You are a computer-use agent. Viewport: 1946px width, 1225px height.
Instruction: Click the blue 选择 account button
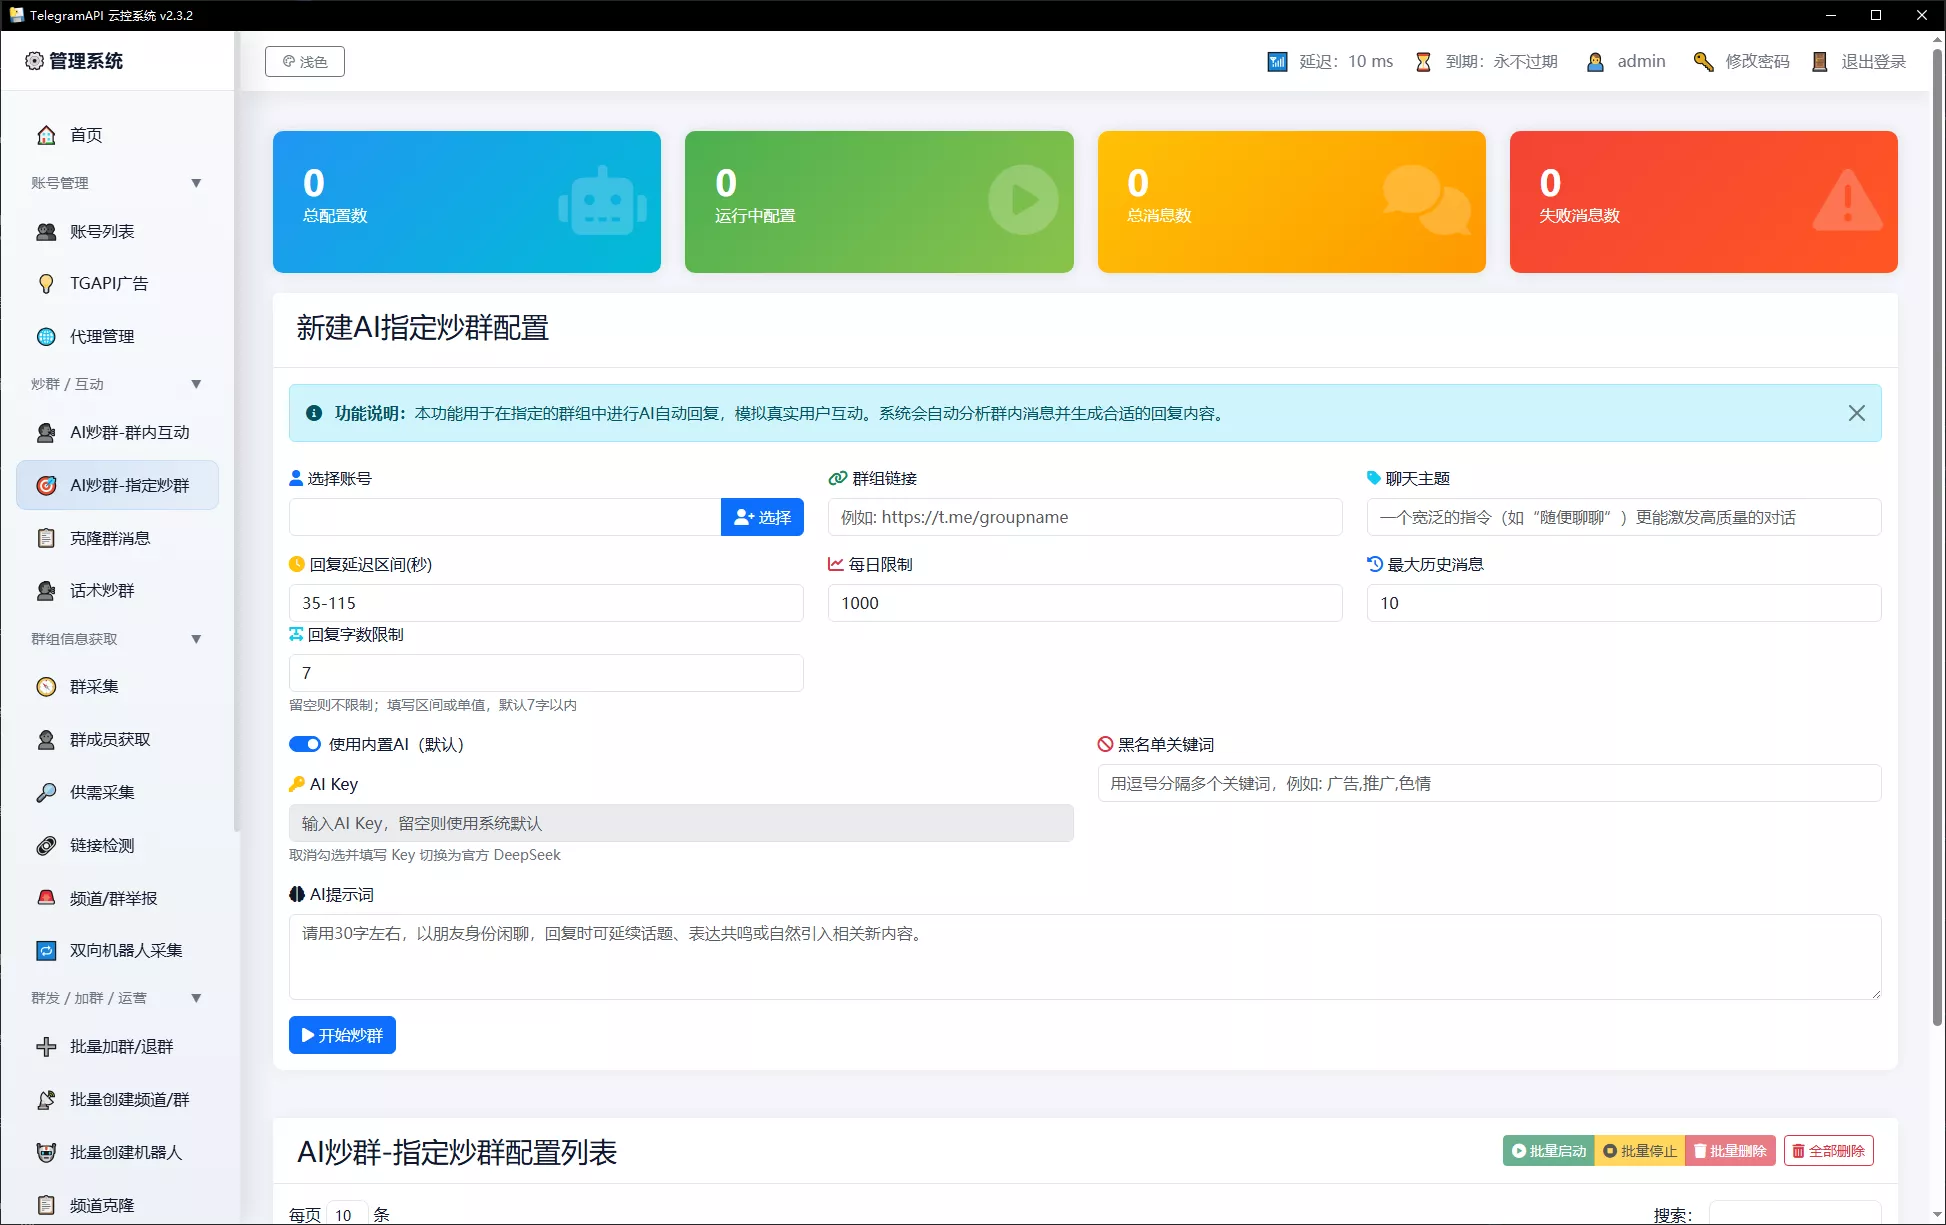pos(762,517)
